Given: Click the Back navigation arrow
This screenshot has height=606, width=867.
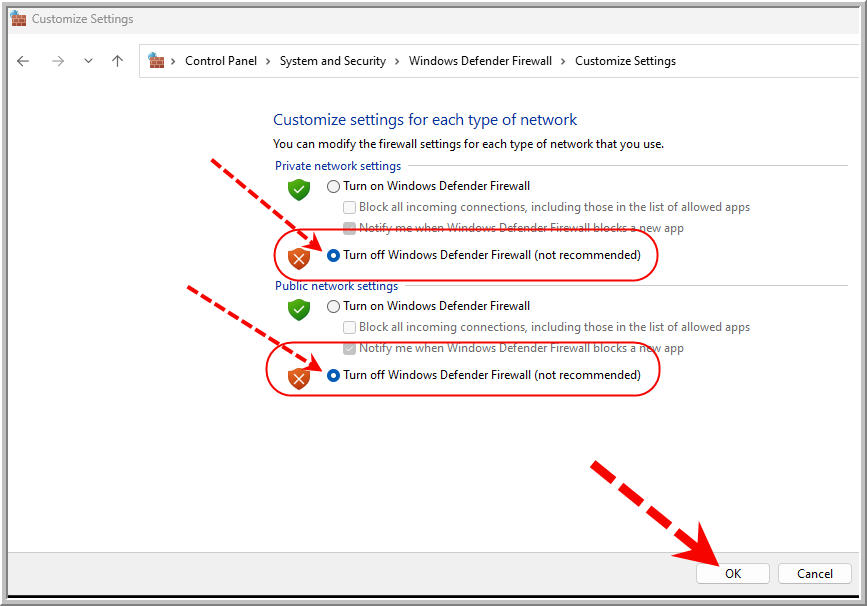Looking at the screenshot, I should 23,61.
